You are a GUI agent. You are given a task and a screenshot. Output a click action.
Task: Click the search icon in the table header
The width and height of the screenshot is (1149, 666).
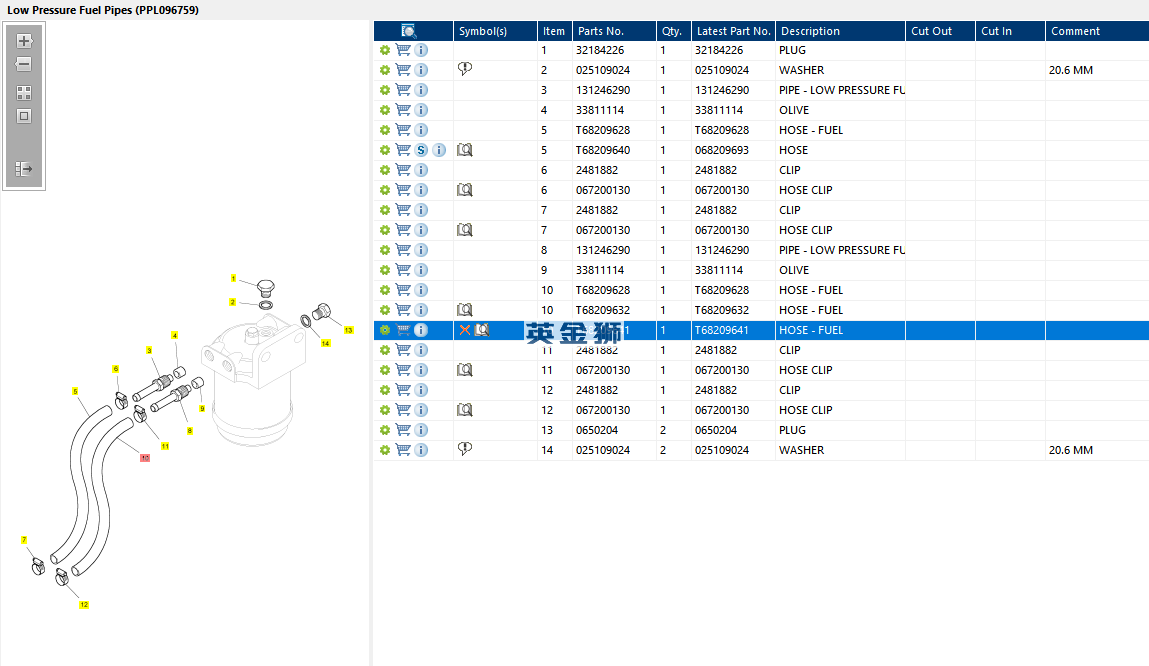tap(409, 31)
